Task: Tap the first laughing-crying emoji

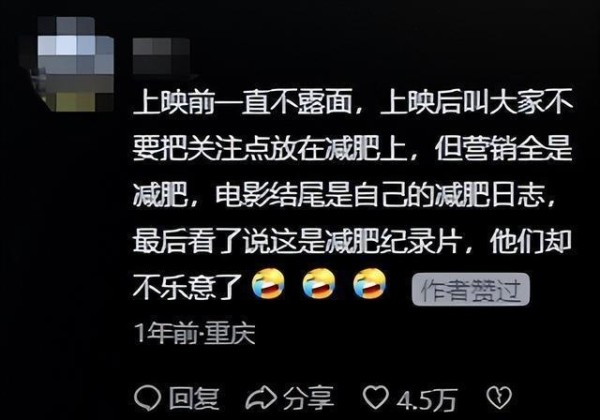Action: tap(268, 285)
